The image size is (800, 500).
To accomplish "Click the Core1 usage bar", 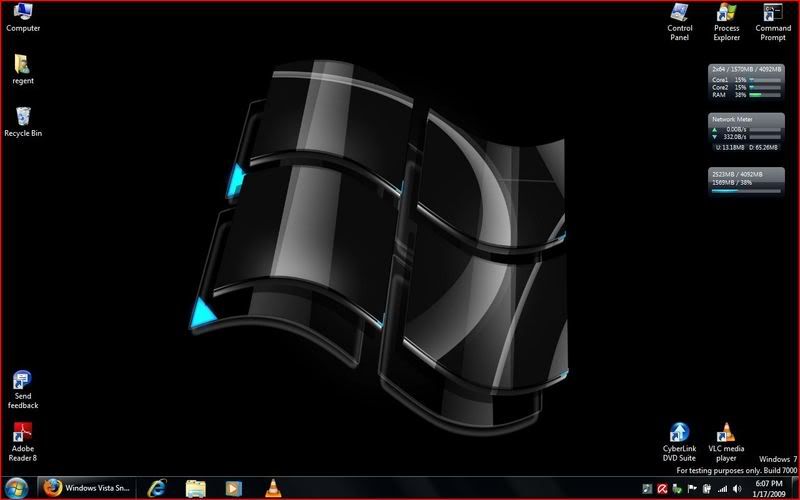I will point(765,80).
